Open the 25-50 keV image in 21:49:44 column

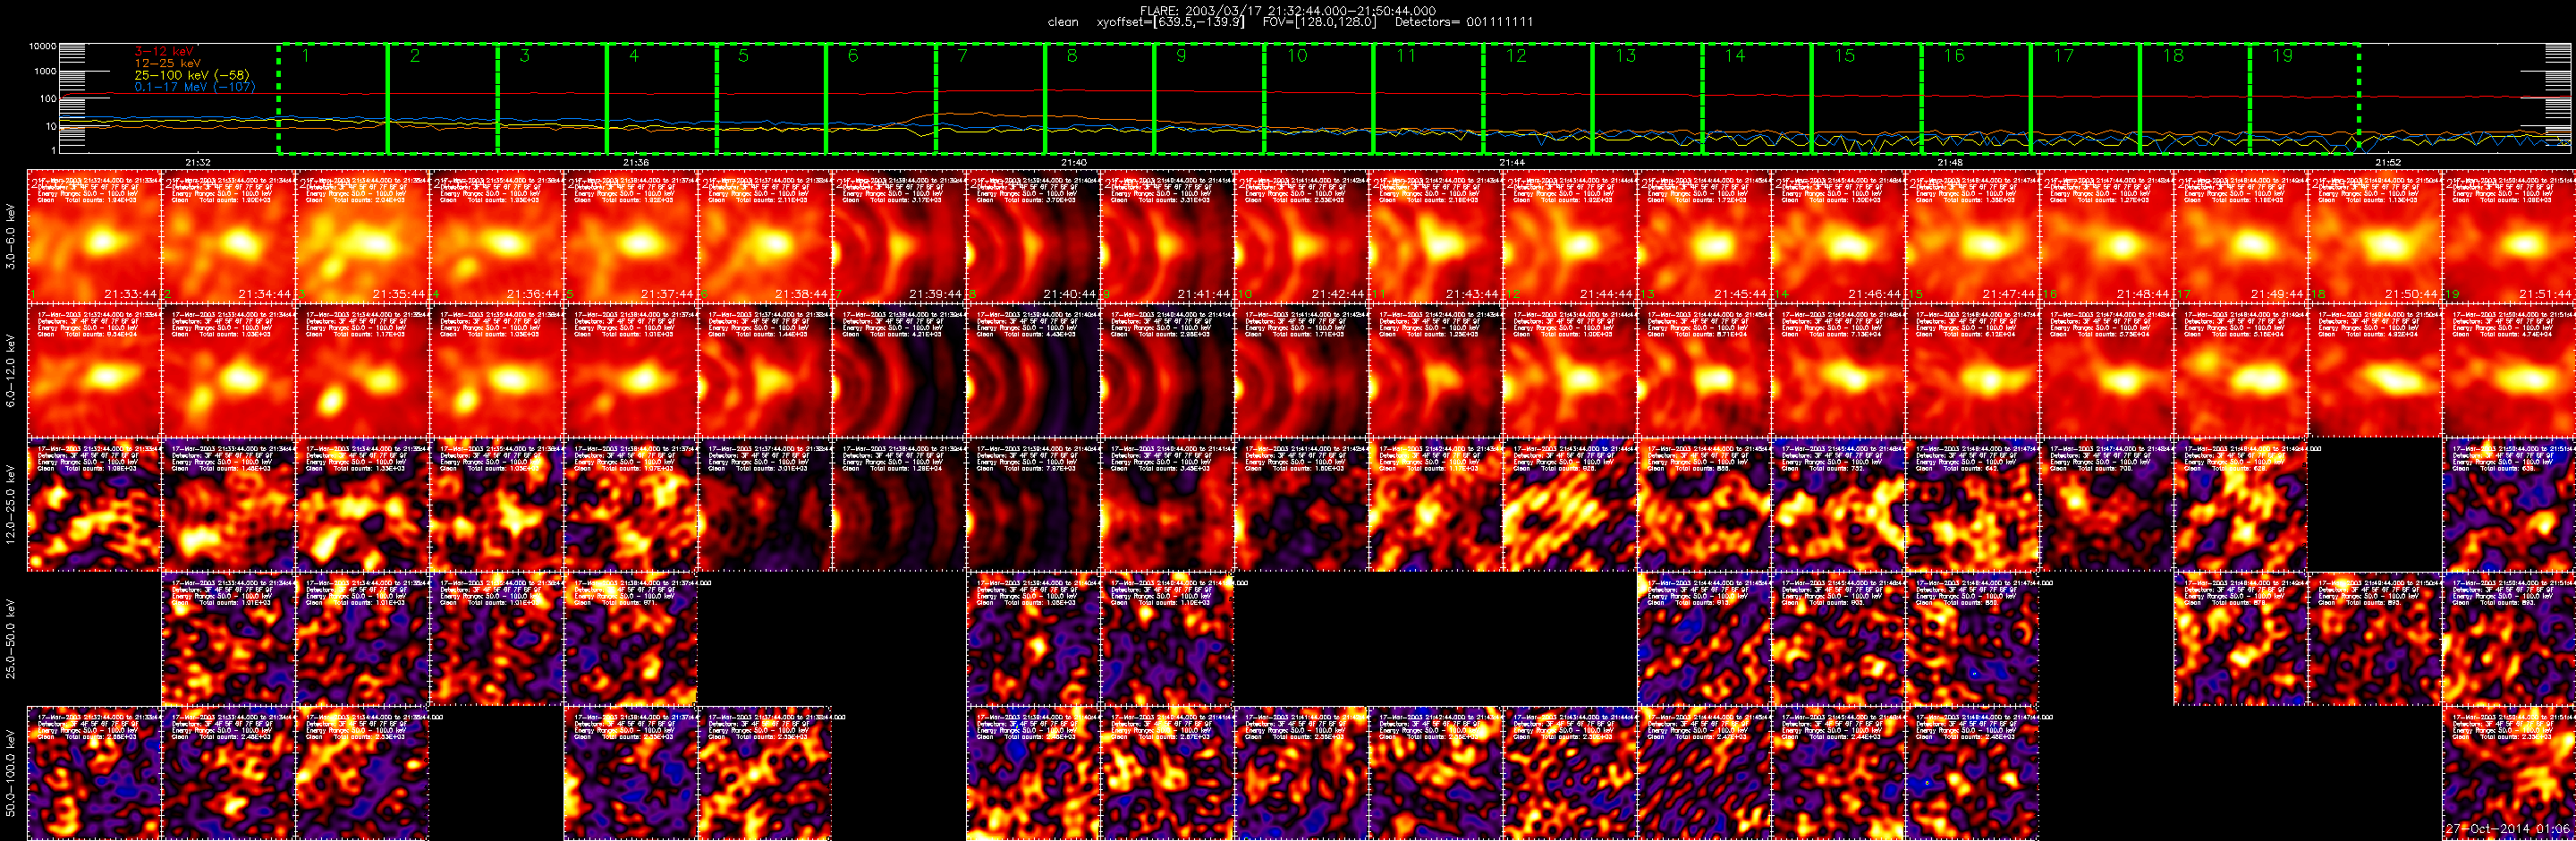click(2240, 638)
